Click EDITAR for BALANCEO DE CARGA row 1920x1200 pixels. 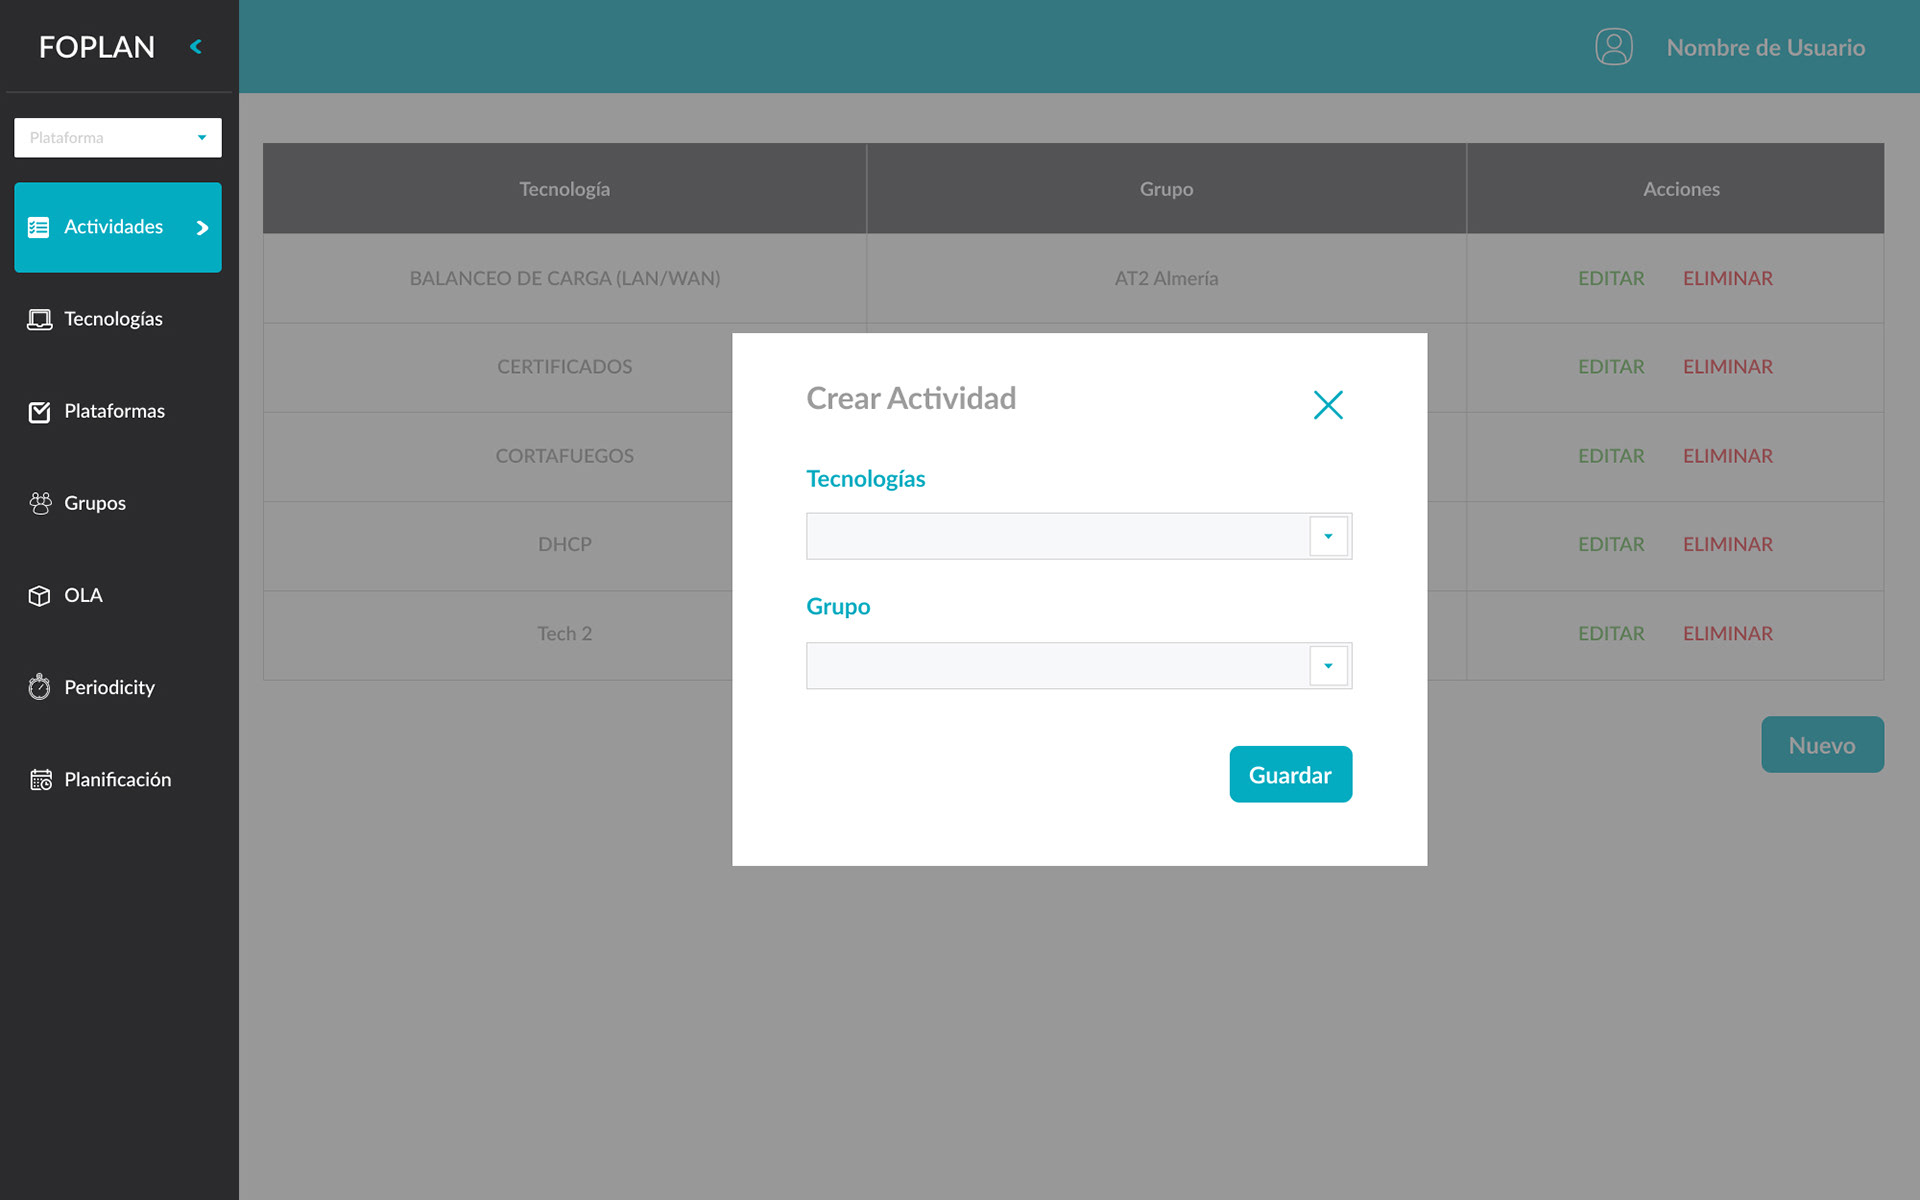pos(1610,279)
